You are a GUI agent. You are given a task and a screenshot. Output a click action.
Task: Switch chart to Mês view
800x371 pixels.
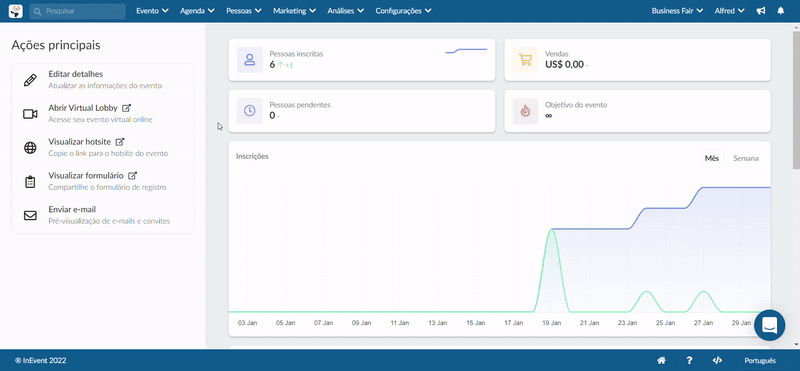[x=711, y=158]
